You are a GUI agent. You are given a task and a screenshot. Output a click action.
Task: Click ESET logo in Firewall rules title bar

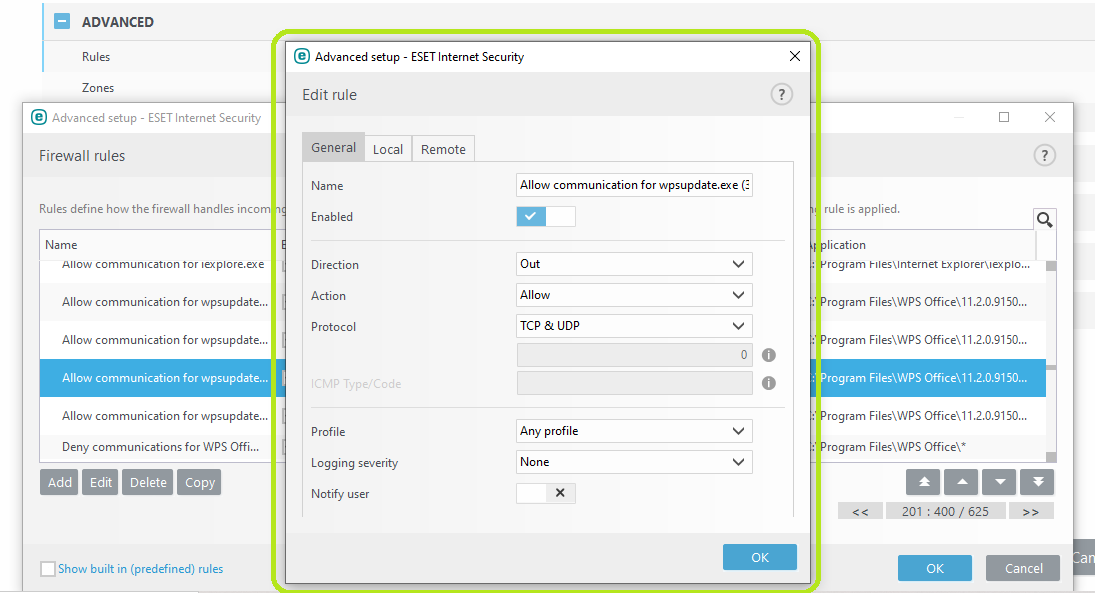tap(39, 117)
